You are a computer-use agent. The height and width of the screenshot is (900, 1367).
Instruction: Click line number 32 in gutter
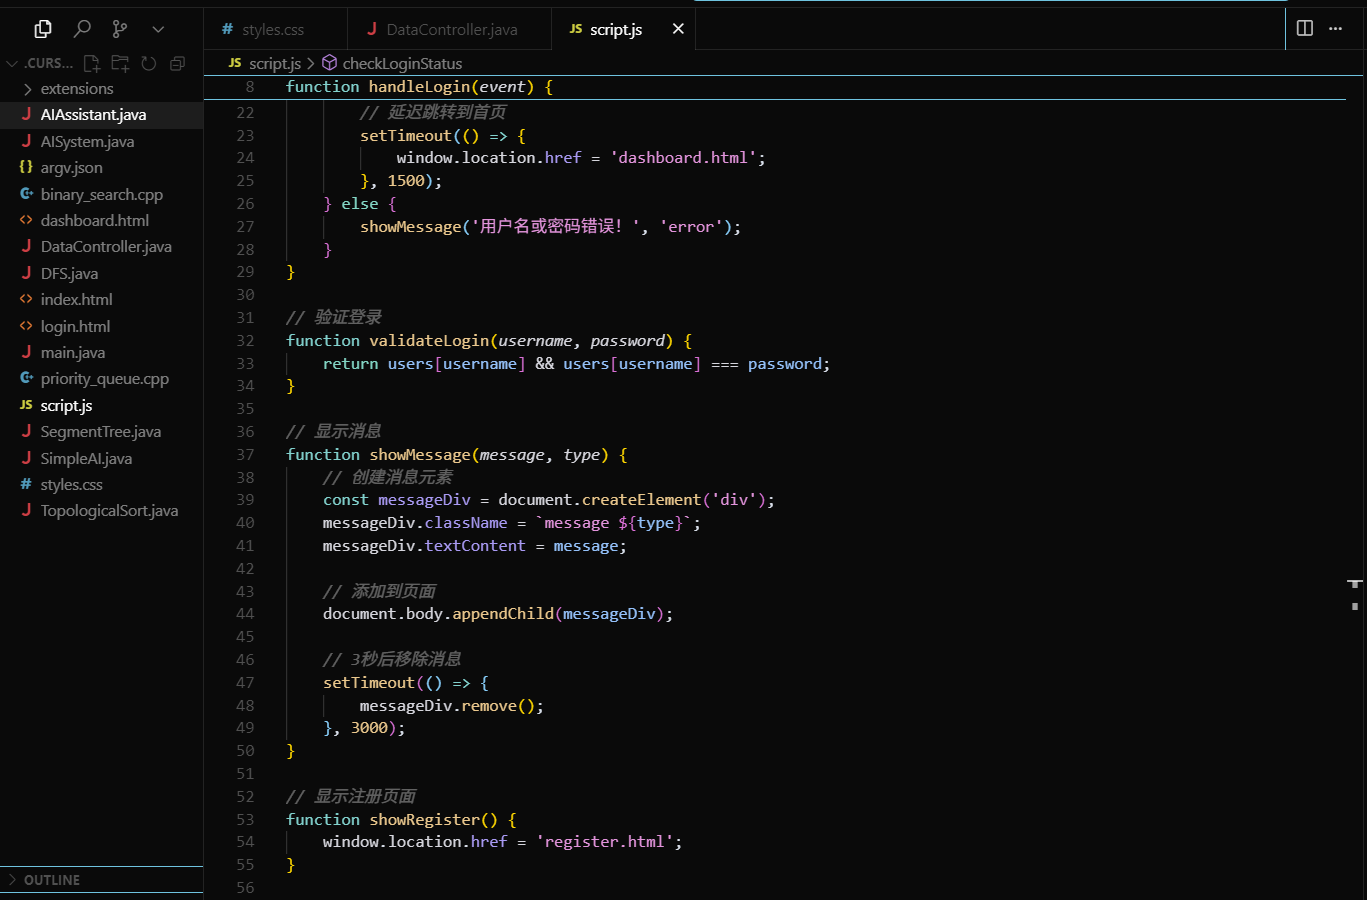245,341
